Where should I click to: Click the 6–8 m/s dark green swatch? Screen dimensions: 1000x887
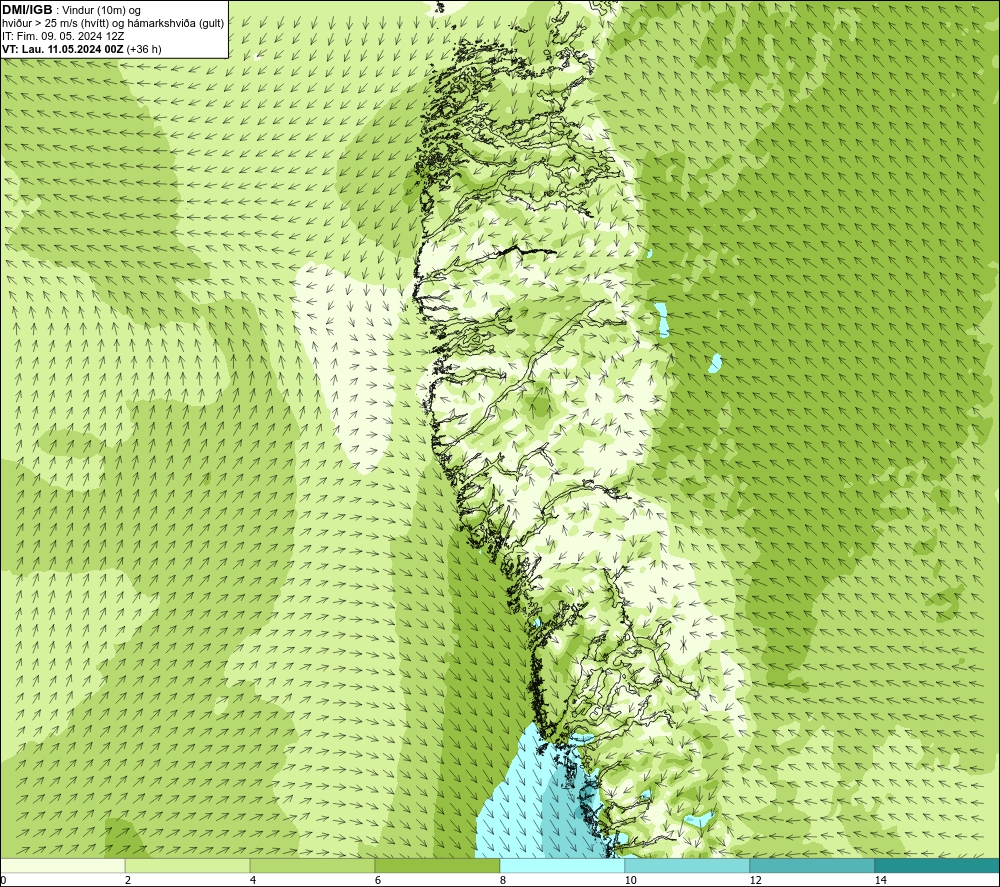click(438, 865)
